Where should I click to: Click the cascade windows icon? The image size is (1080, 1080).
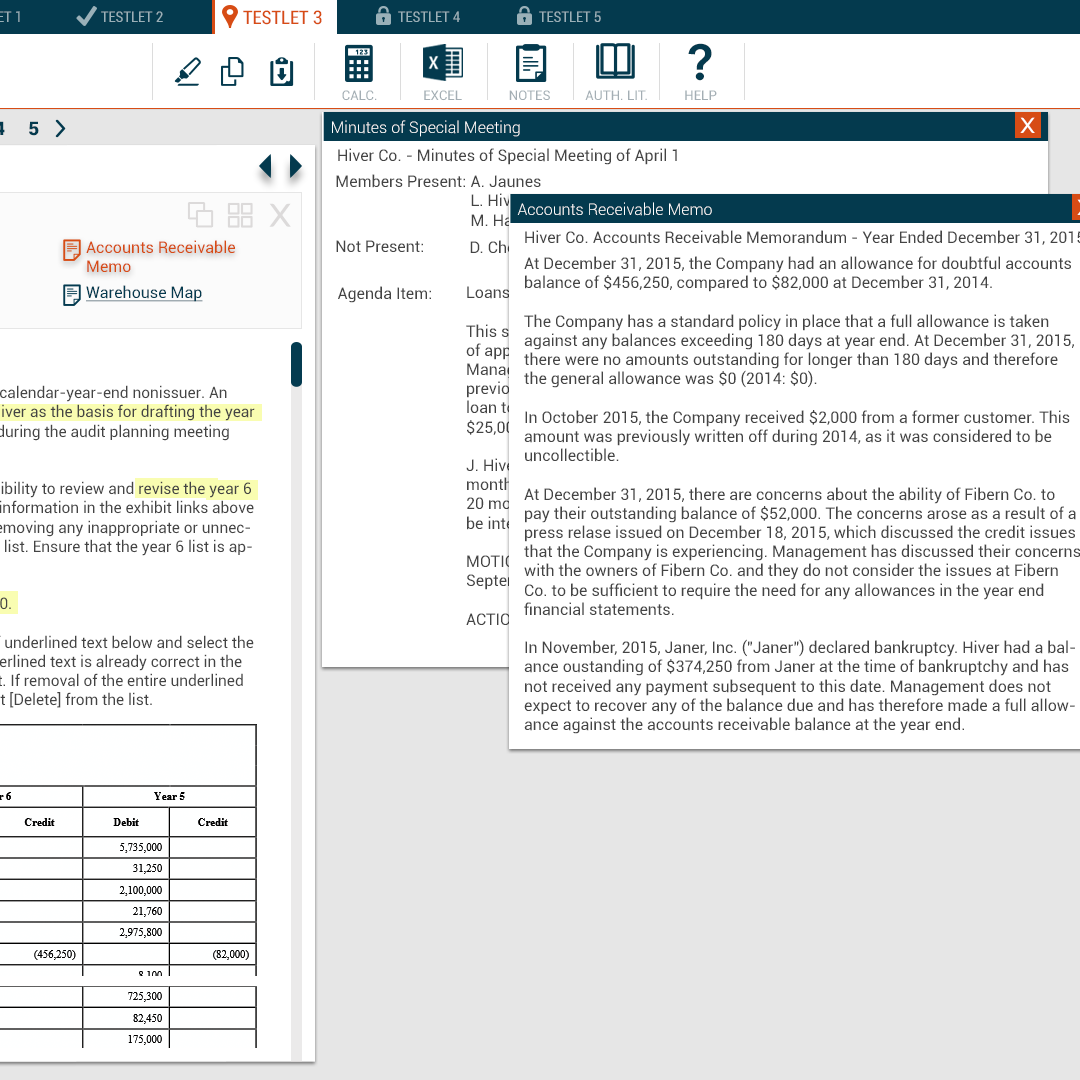click(x=200, y=215)
